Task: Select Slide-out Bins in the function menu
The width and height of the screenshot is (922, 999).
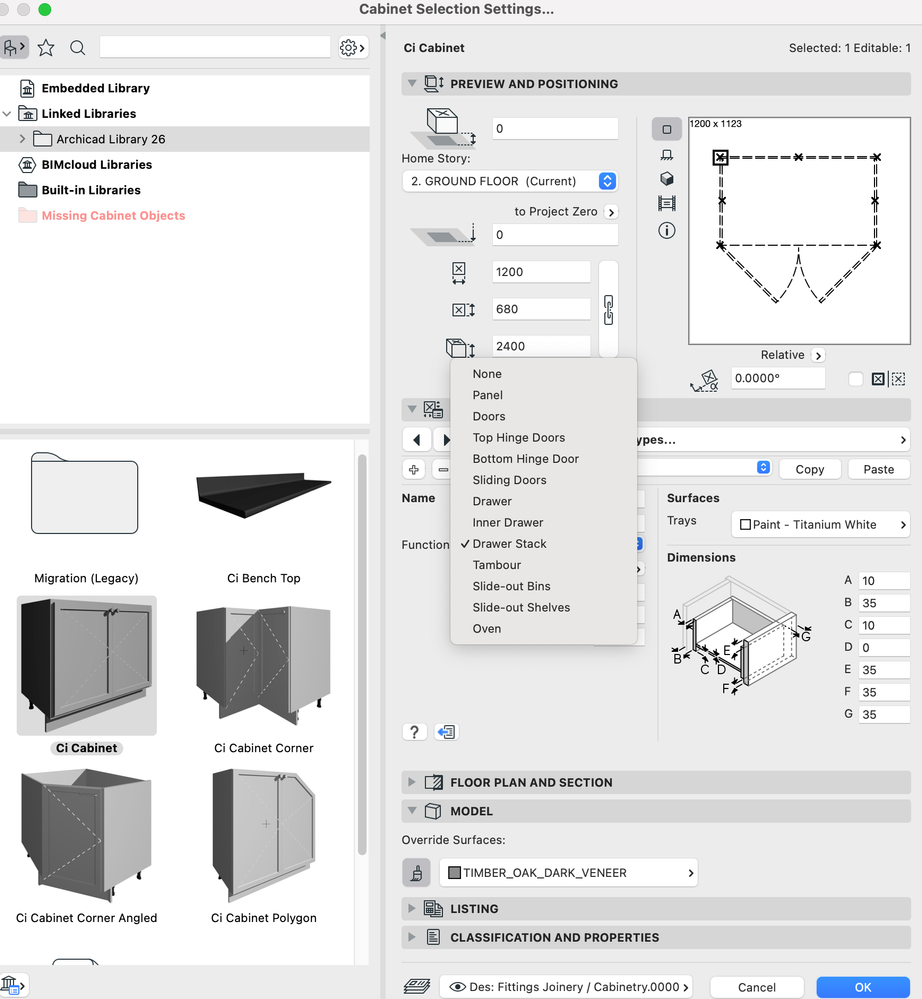Action: (x=511, y=586)
